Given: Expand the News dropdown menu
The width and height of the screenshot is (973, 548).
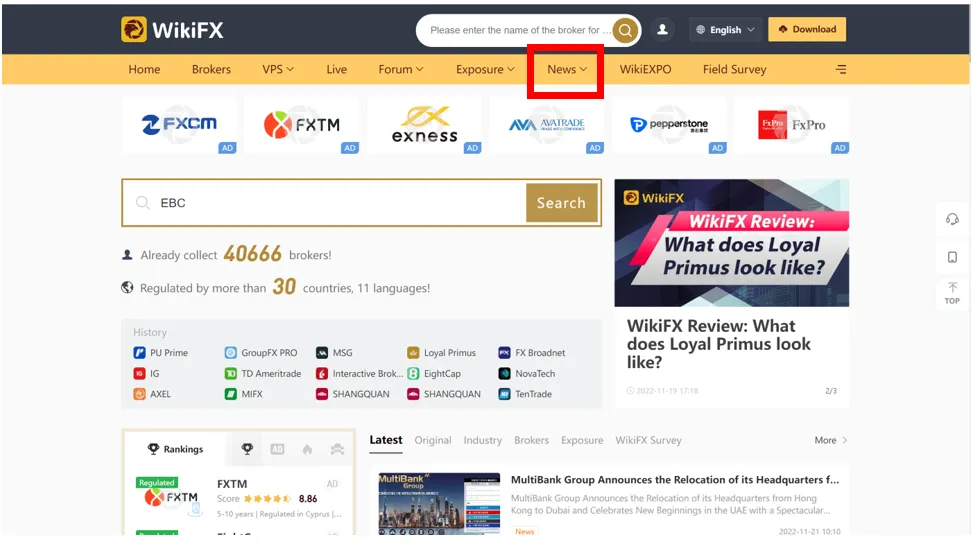Looking at the screenshot, I should tap(567, 70).
